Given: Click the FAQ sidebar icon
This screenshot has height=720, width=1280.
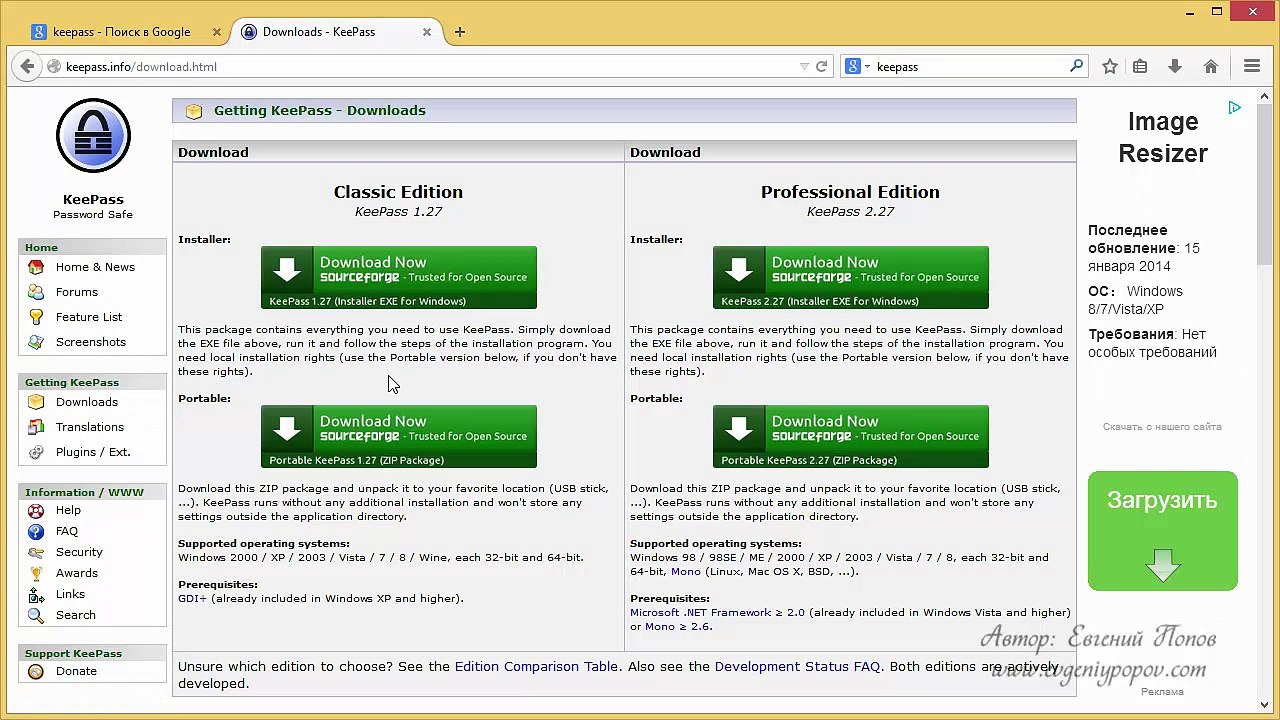Looking at the screenshot, I should point(36,531).
